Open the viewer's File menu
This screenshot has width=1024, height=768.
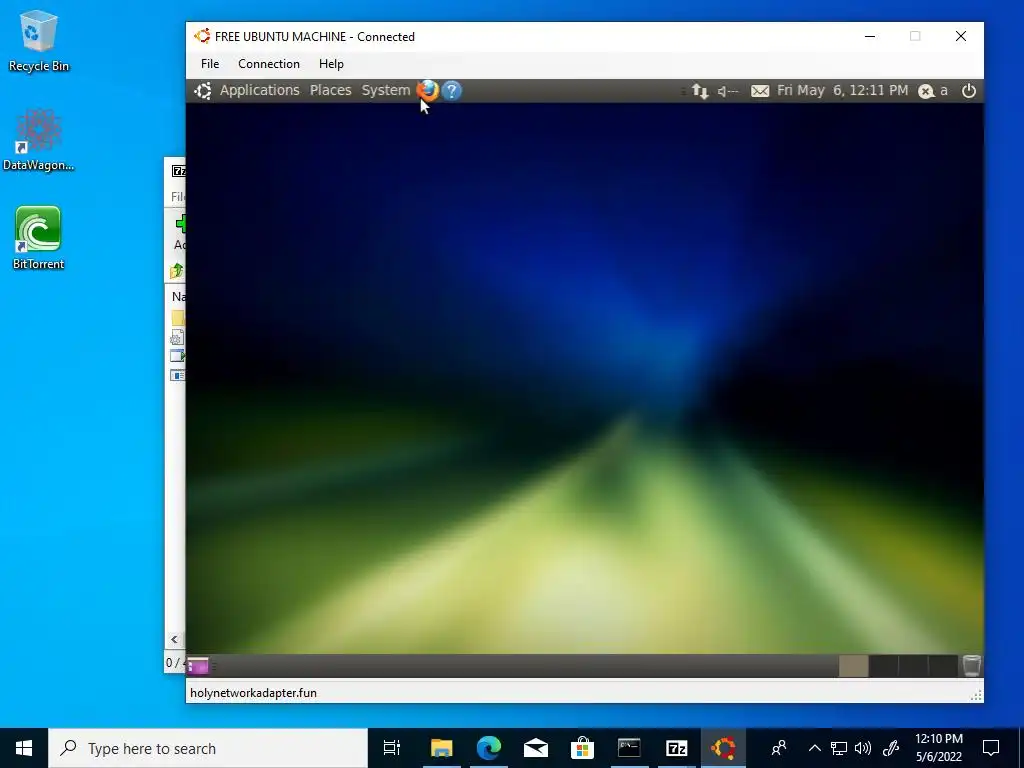tap(210, 63)
